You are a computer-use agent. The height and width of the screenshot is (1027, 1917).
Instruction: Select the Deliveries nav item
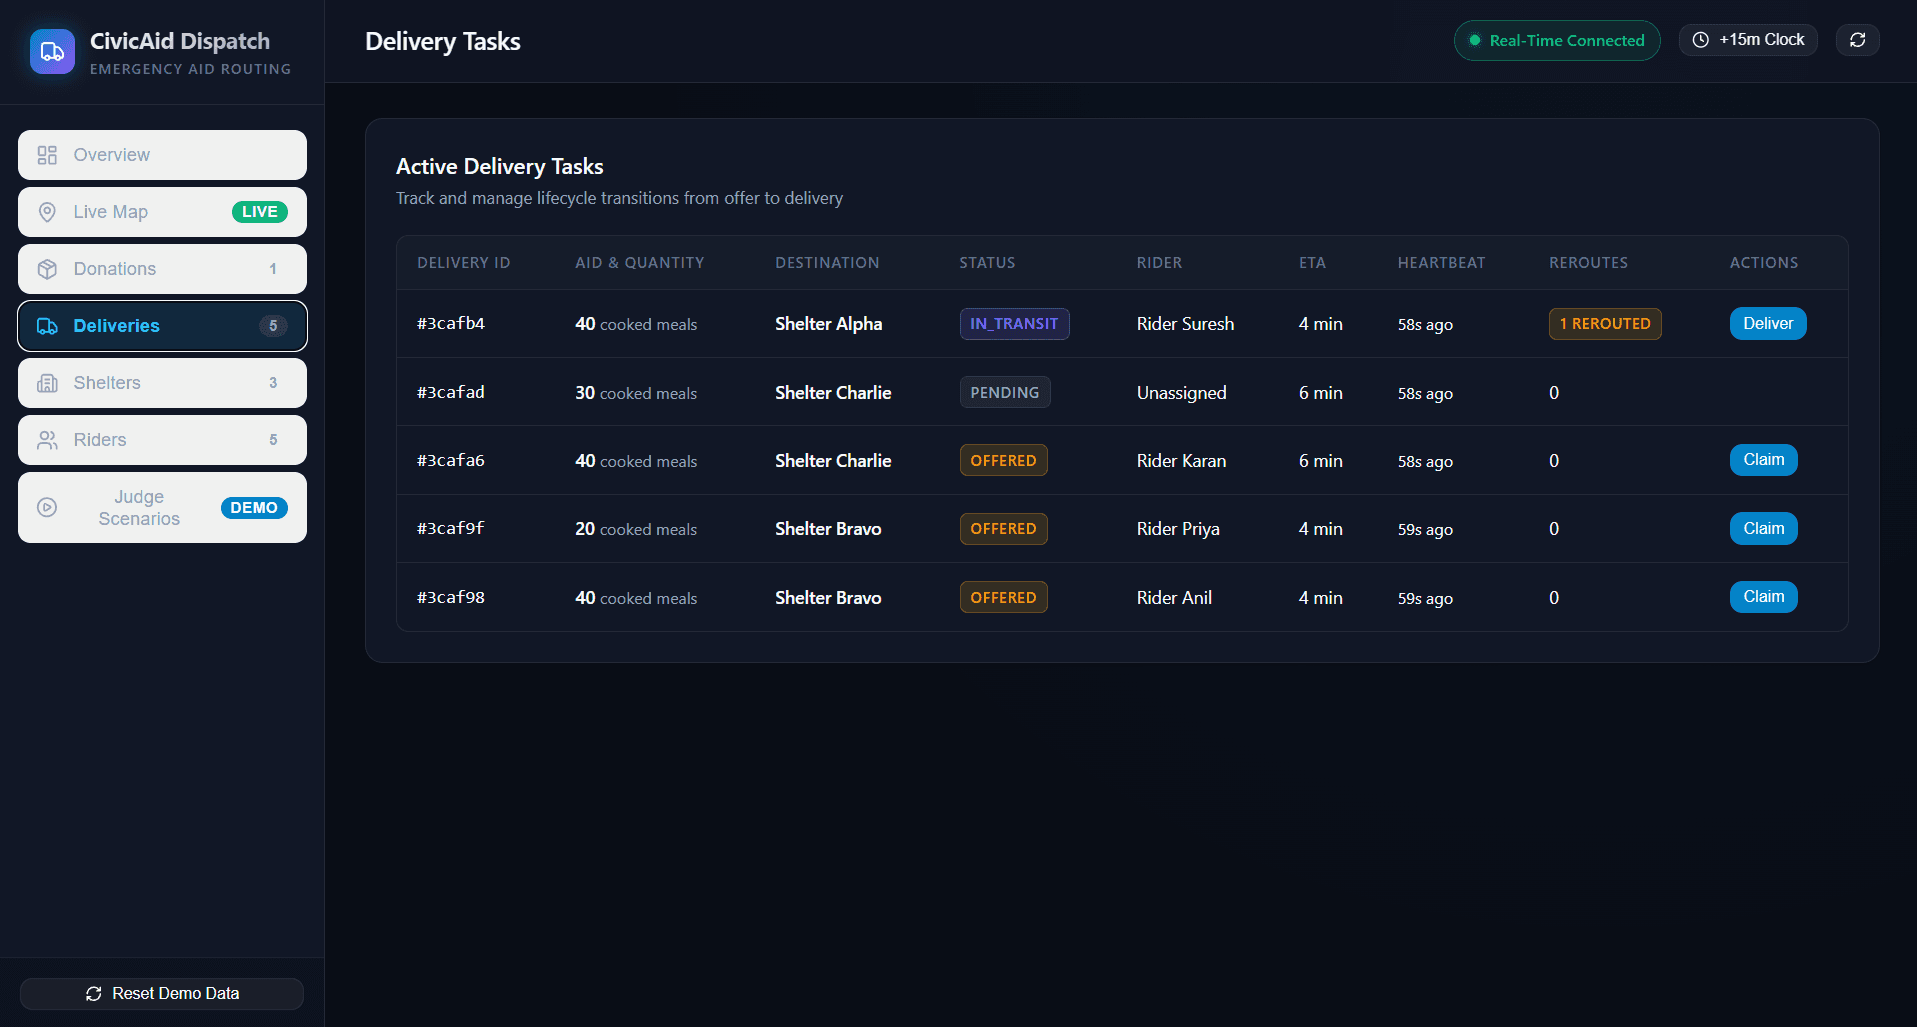(162, 326)
